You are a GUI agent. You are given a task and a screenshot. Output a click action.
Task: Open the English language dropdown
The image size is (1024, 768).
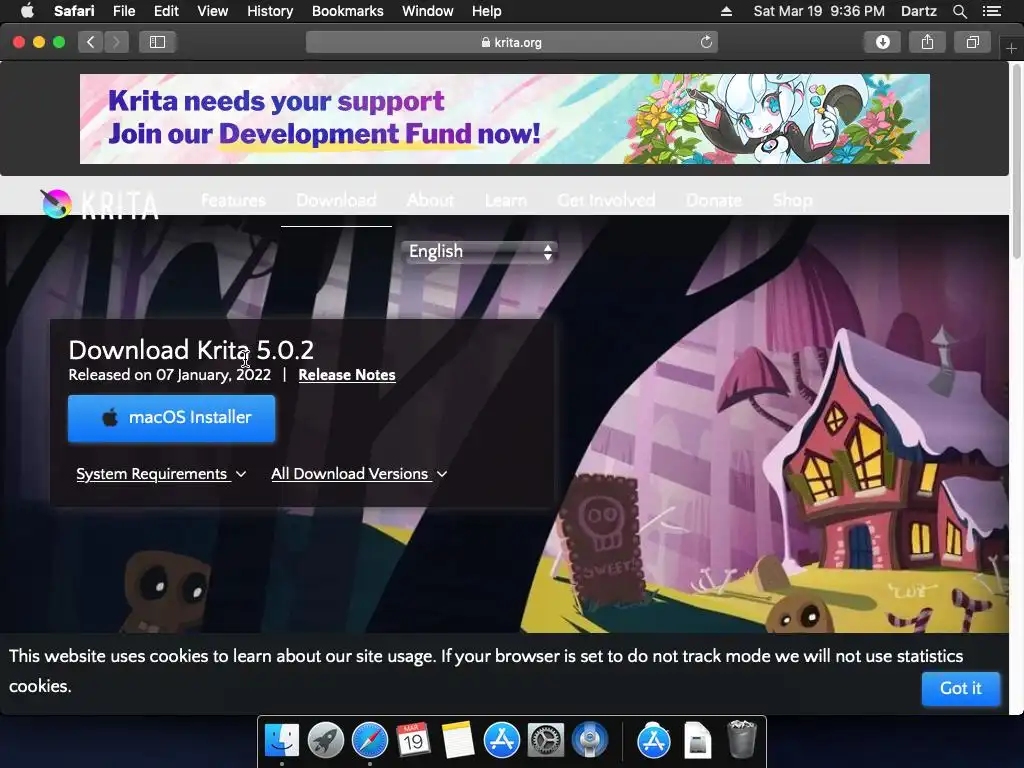479,251
